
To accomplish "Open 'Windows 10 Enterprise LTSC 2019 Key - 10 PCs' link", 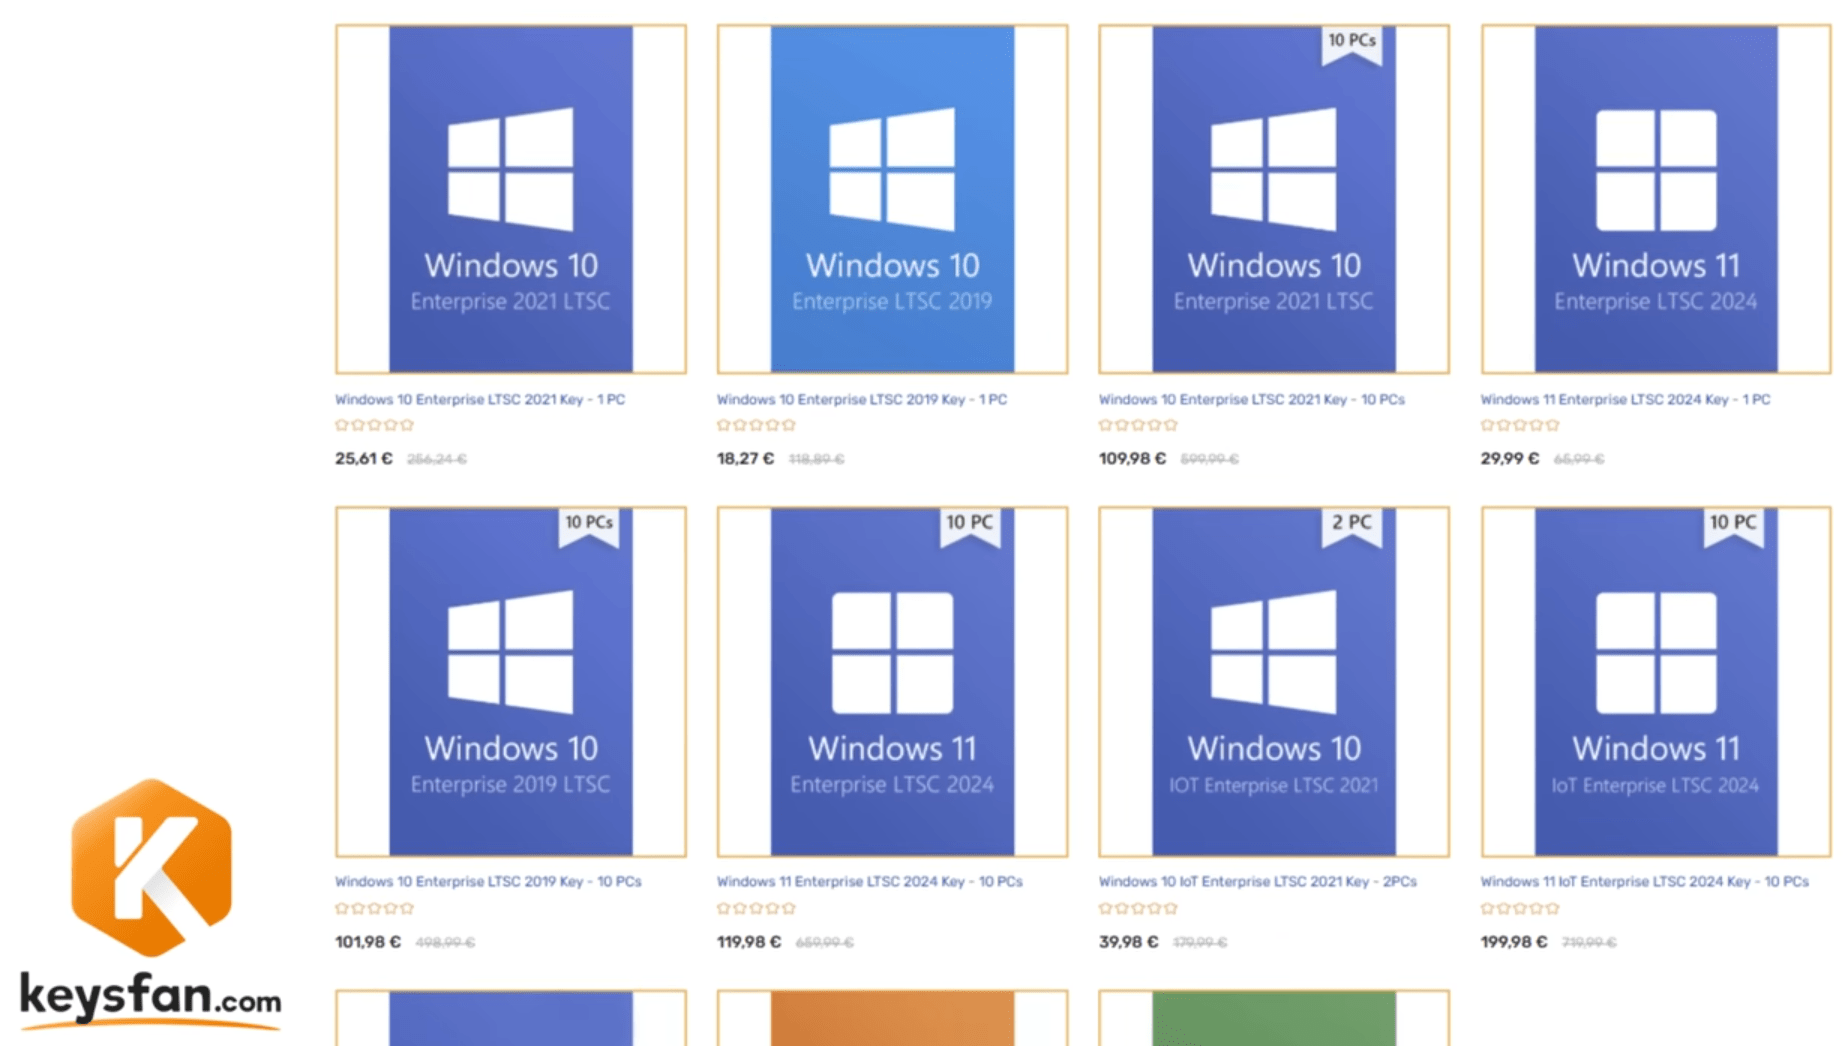I will tap(488, 882).
